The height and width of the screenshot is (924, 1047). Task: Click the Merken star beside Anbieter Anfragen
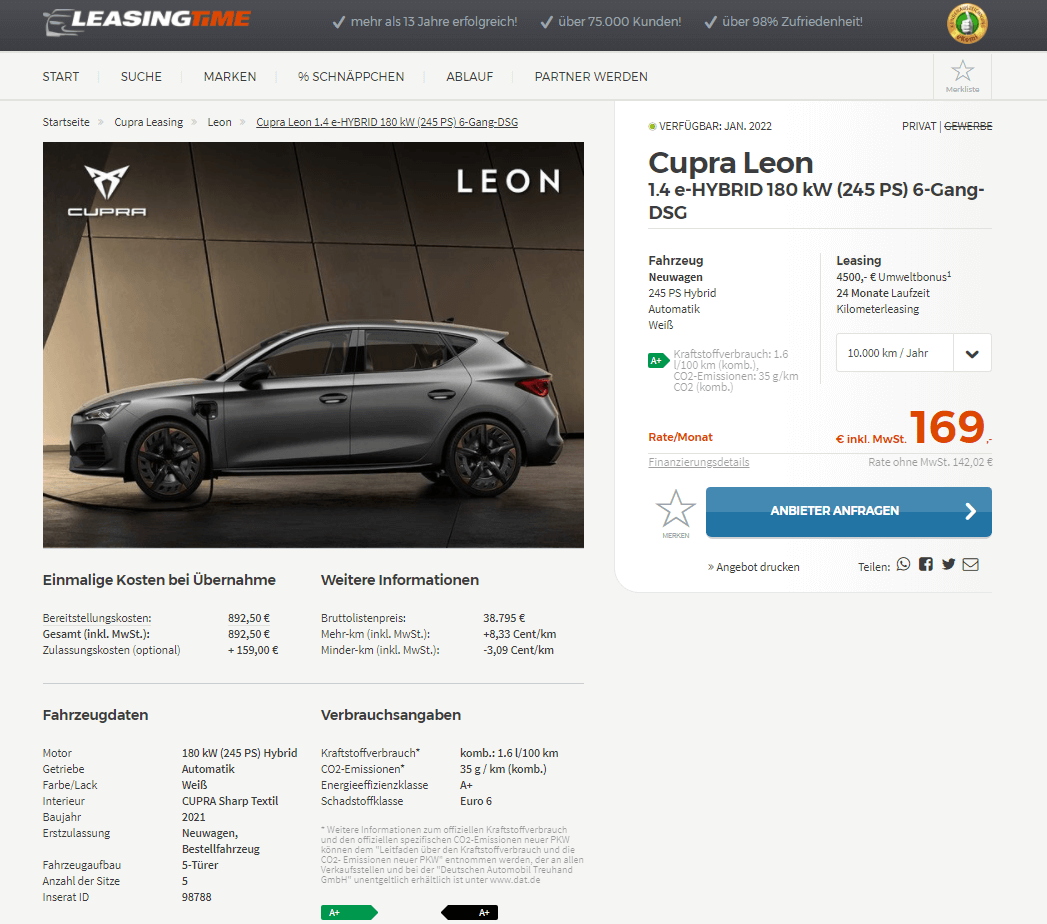676,513
